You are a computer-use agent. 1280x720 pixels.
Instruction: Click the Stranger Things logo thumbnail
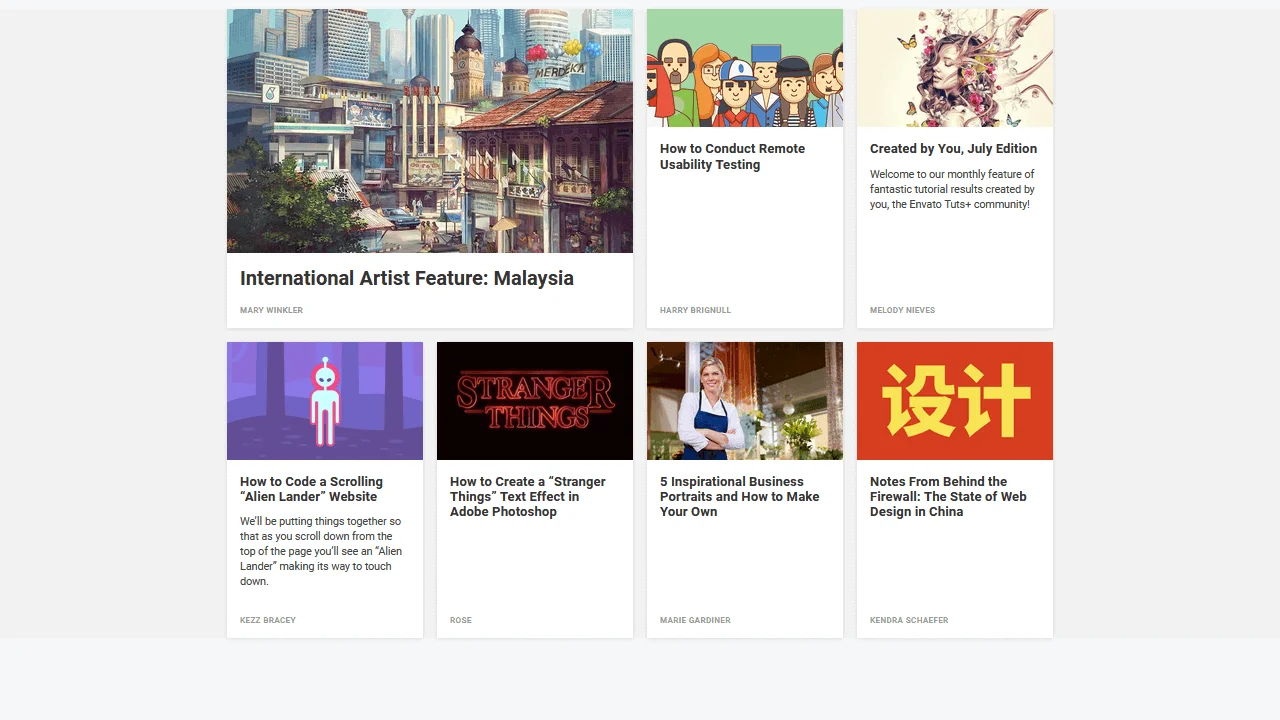pos(534,401)
